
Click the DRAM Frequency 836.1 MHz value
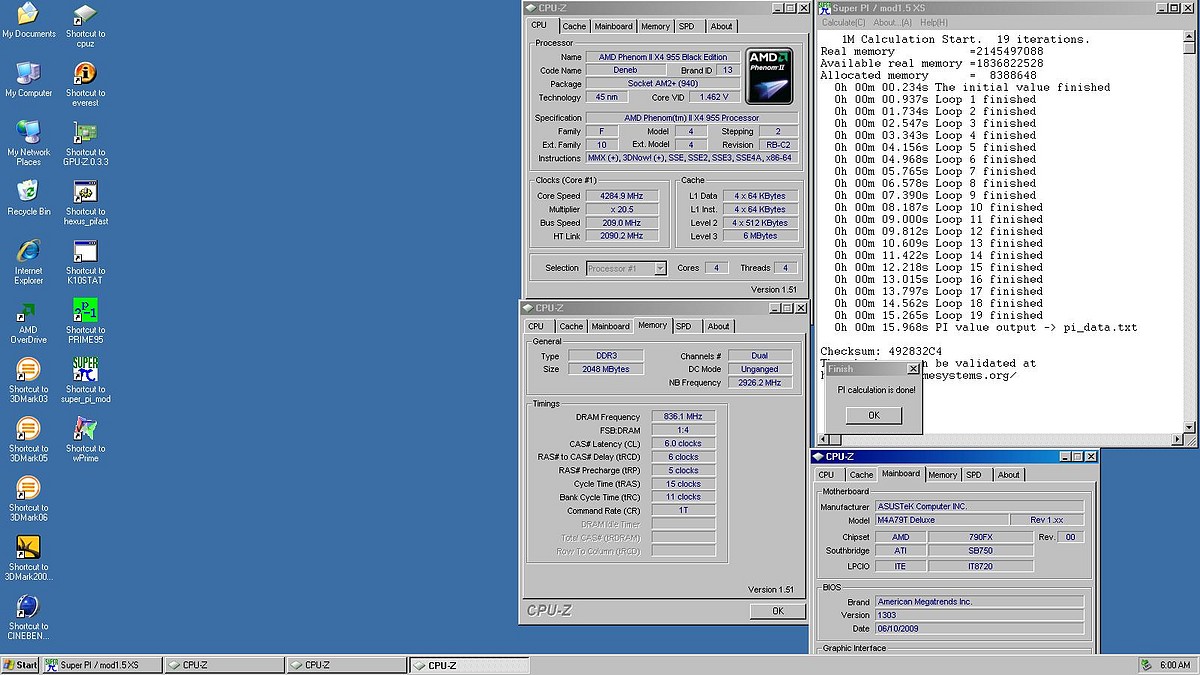(683, 416)
